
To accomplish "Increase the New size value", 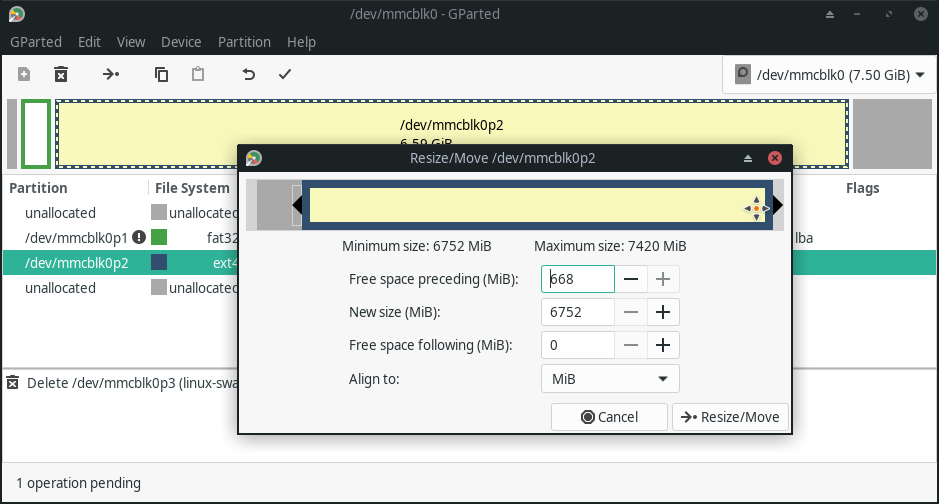I will point(663,312).
